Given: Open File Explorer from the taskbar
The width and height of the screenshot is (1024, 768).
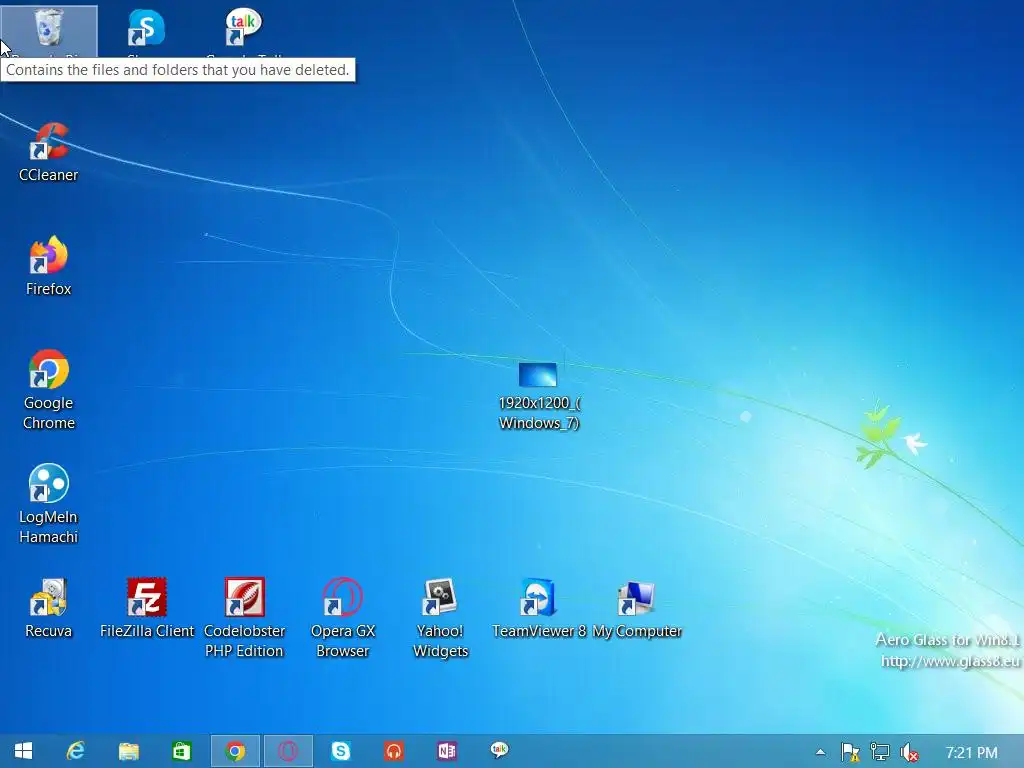Looking at the screenshot, I should pyautogui.click(x=129, y=751).
